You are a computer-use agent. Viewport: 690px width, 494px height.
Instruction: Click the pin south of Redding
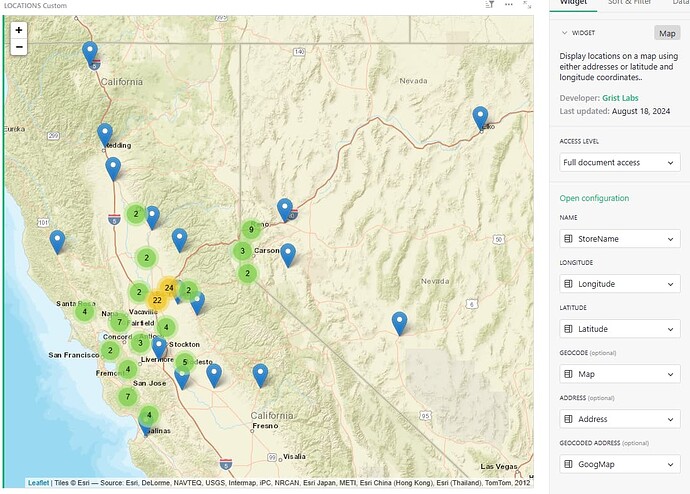113,169
